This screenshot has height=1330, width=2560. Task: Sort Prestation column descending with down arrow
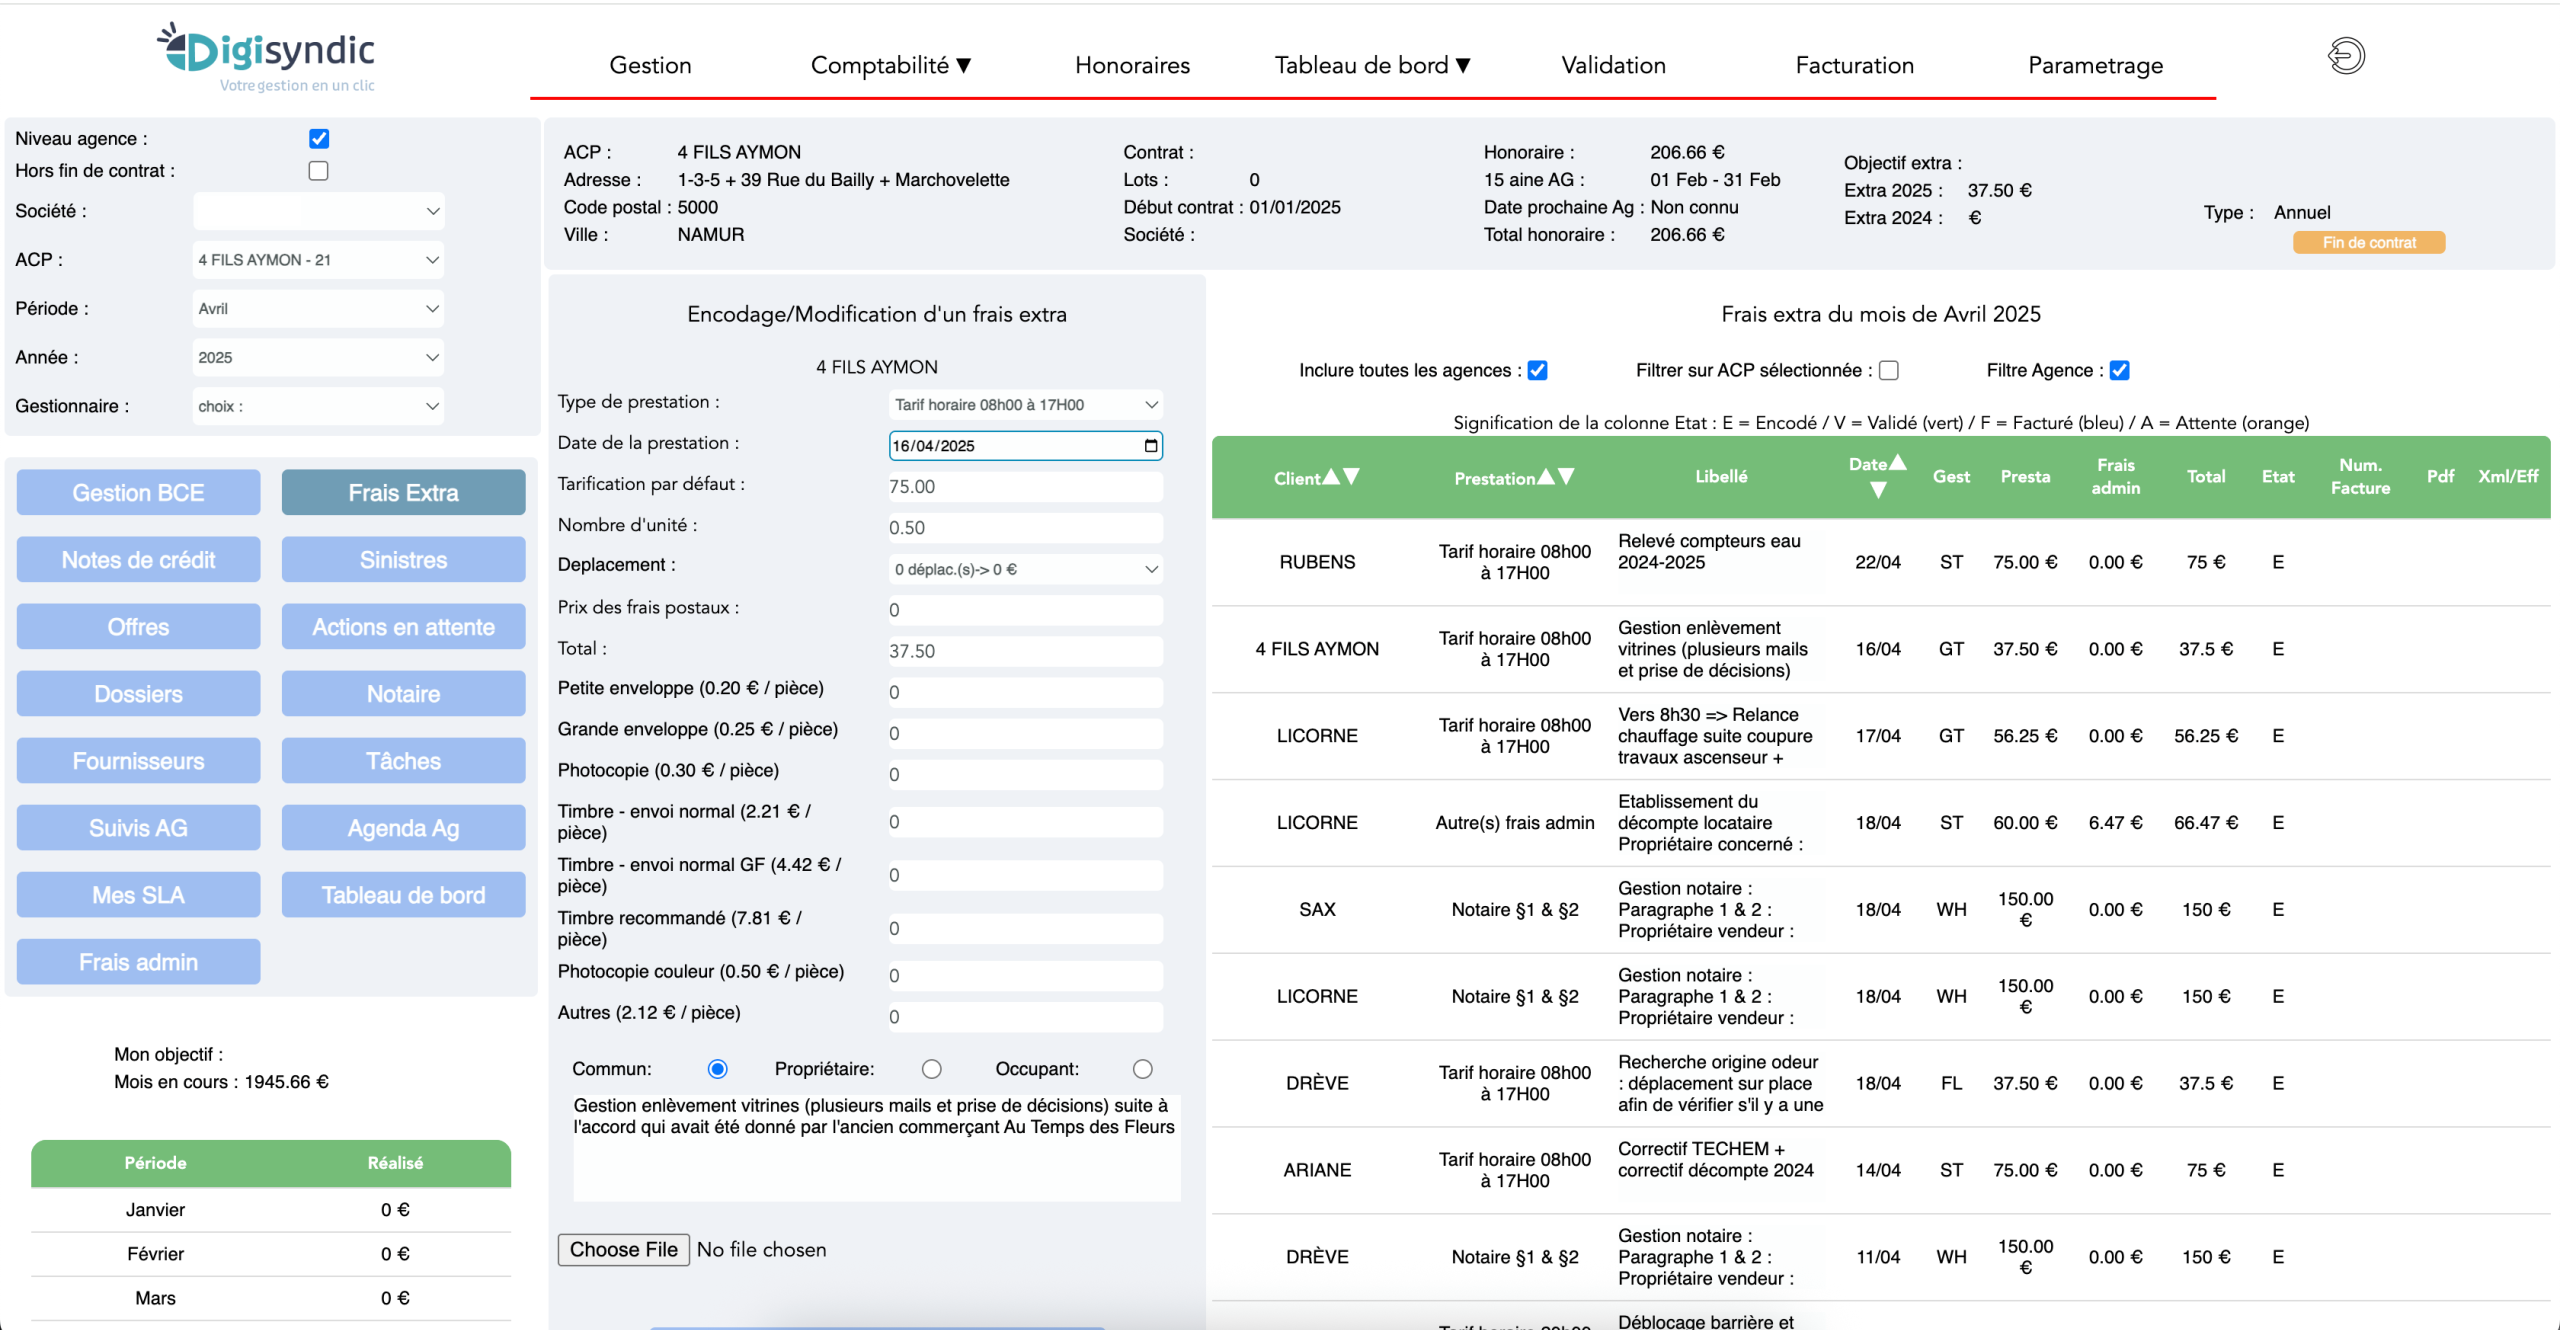pos(1567,477)
